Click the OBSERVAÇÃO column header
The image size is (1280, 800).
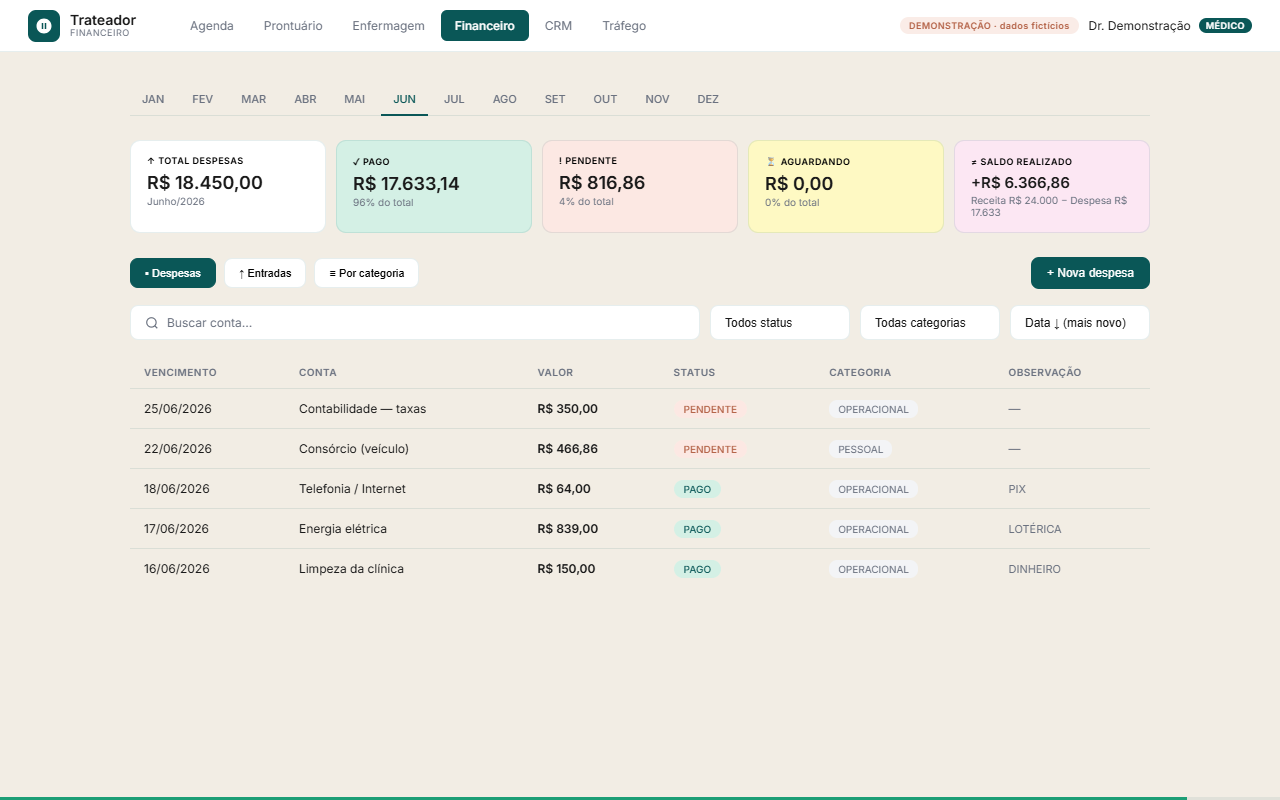click(1045, 373)
